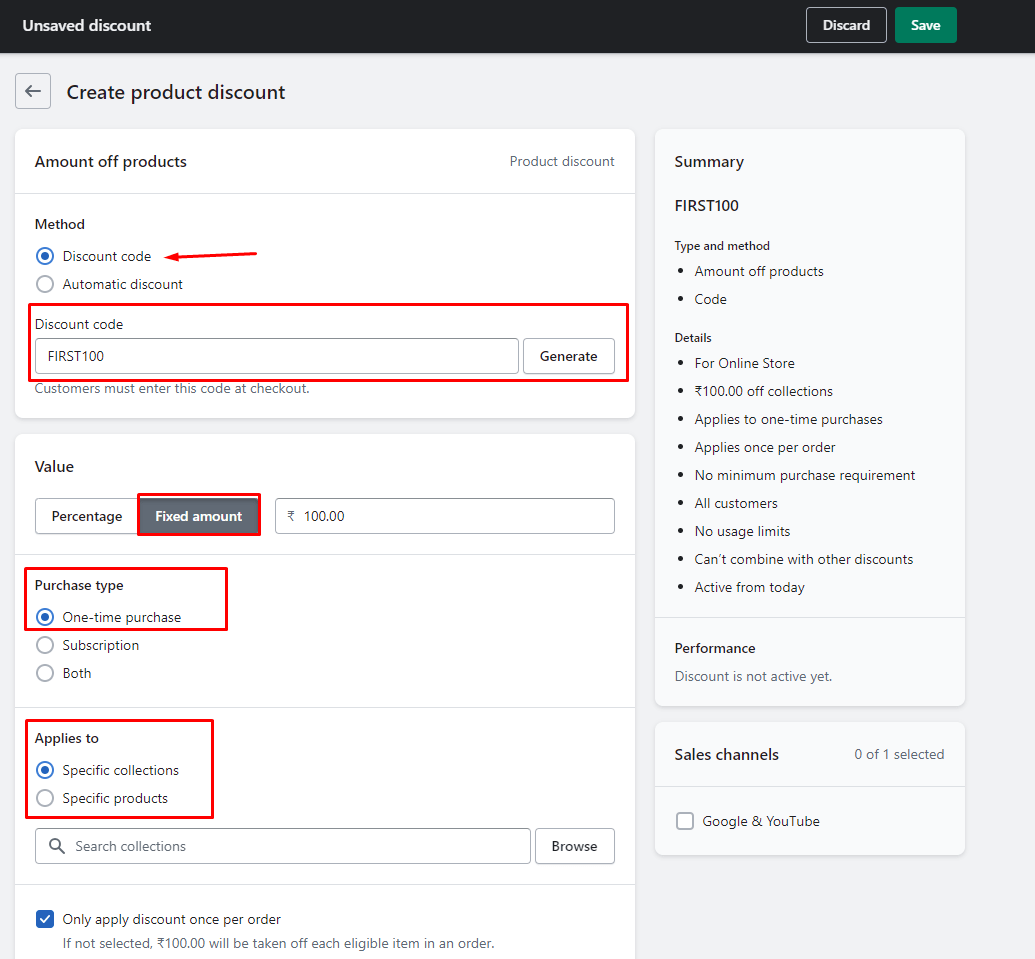This screenshot has width=1035, height=959.
Task: Select the Discount code method
Action: pos(45,256)
